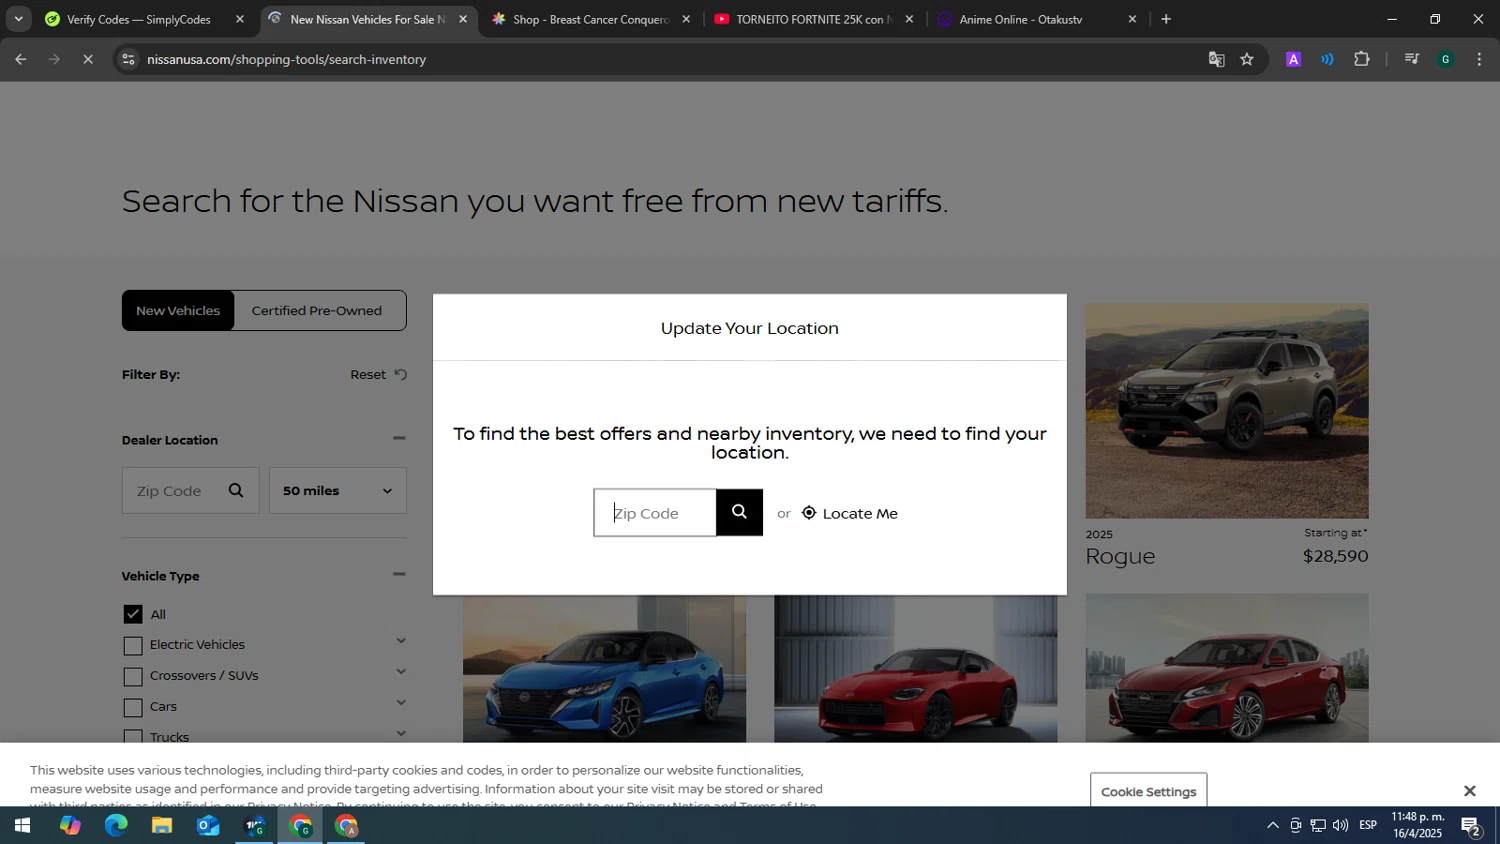This screenshot has height=844, width=1500.
Task: Open the tab search dropdown arrow
Action: tap(18, 19)
